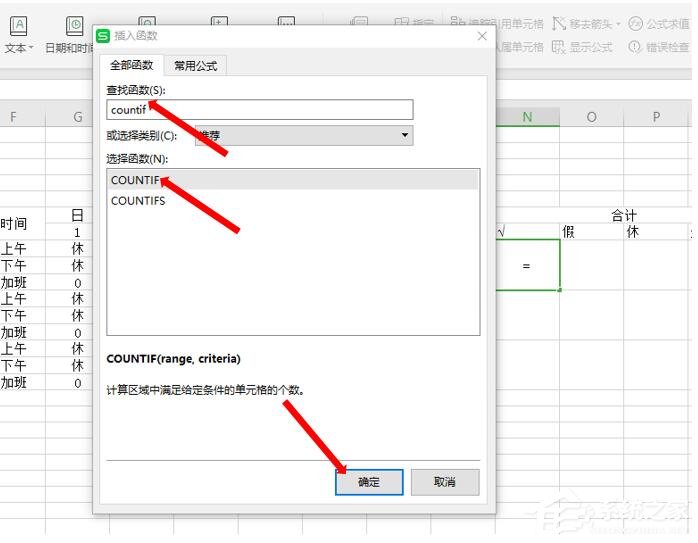Select column O header
This screenshot has height=543, width=698.
(x=591, y=117)
